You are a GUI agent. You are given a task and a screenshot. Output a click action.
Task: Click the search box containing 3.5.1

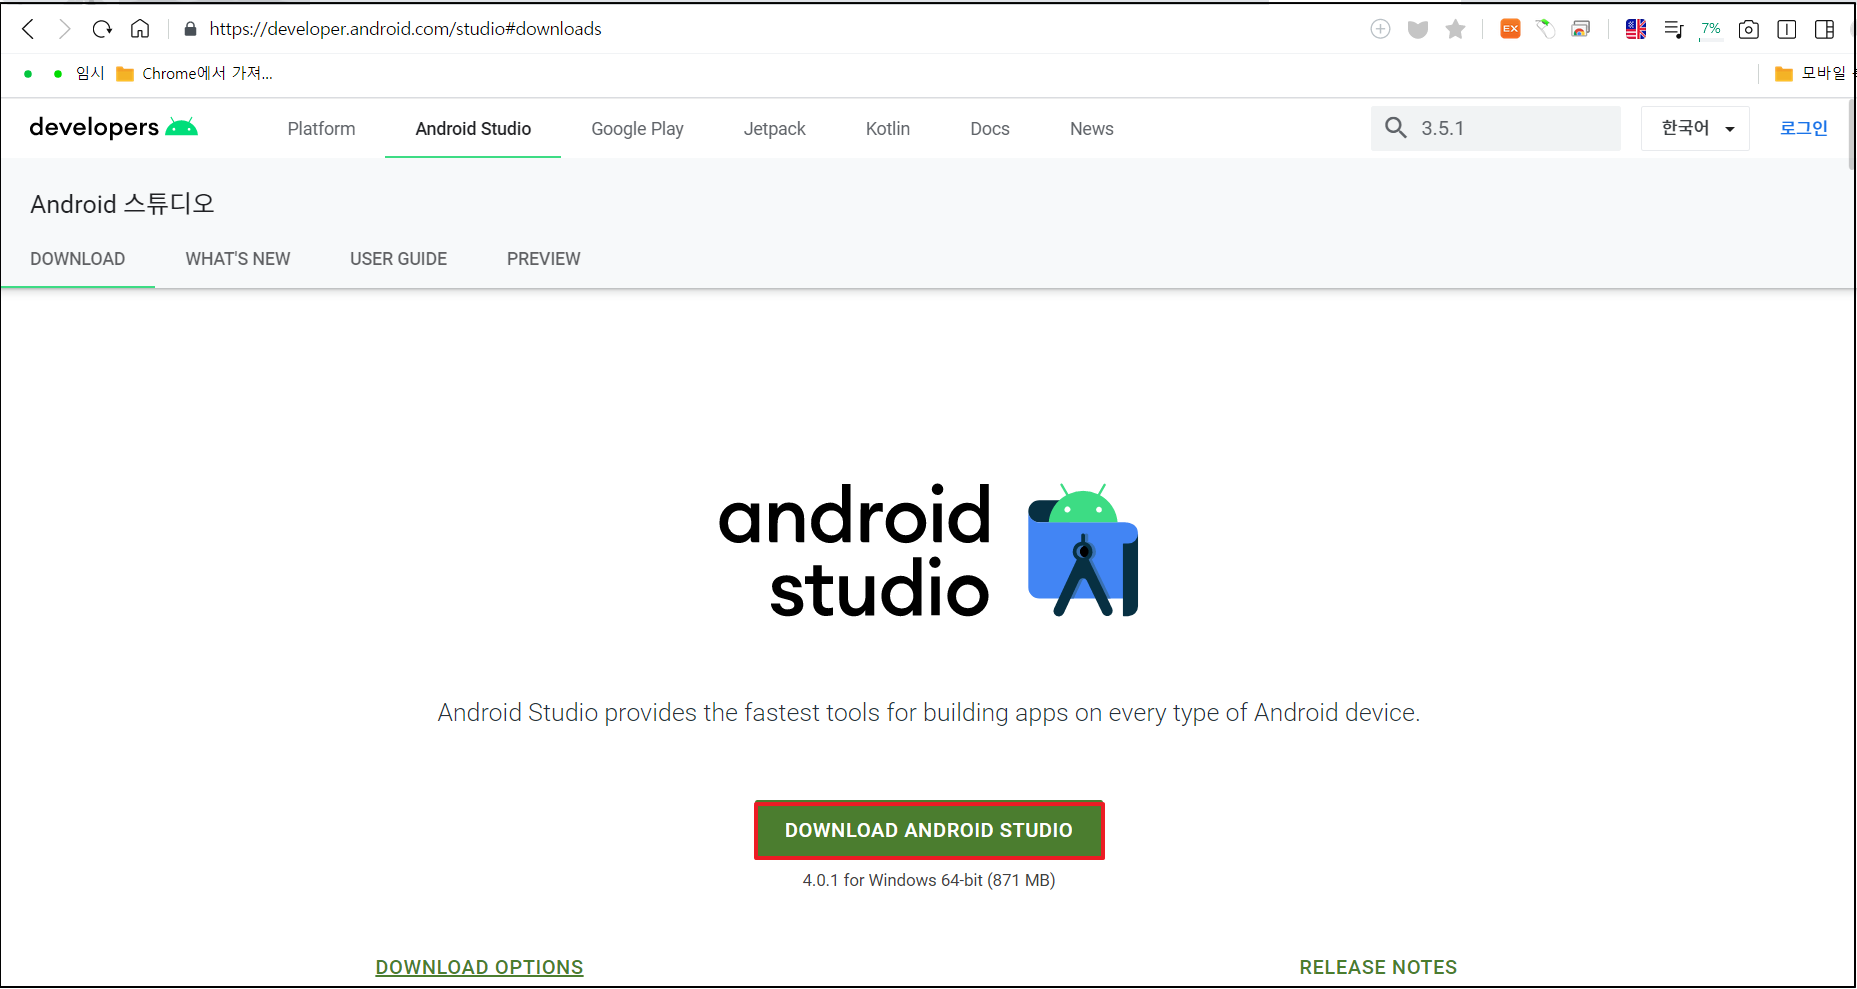point(1496,128)
